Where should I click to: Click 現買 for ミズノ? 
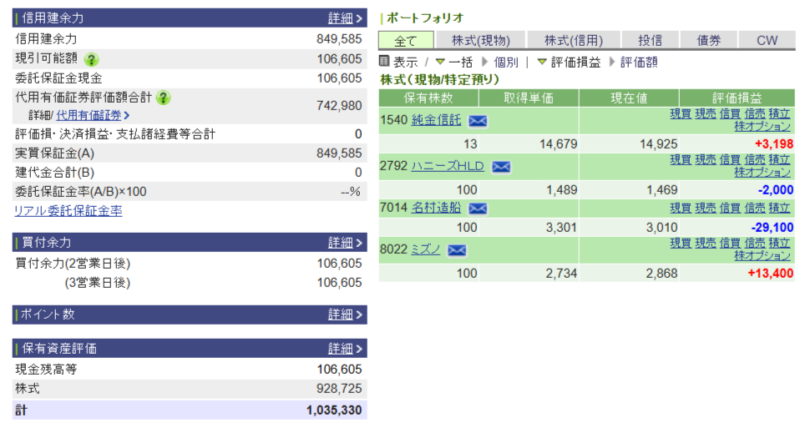[x=681, y=243]
